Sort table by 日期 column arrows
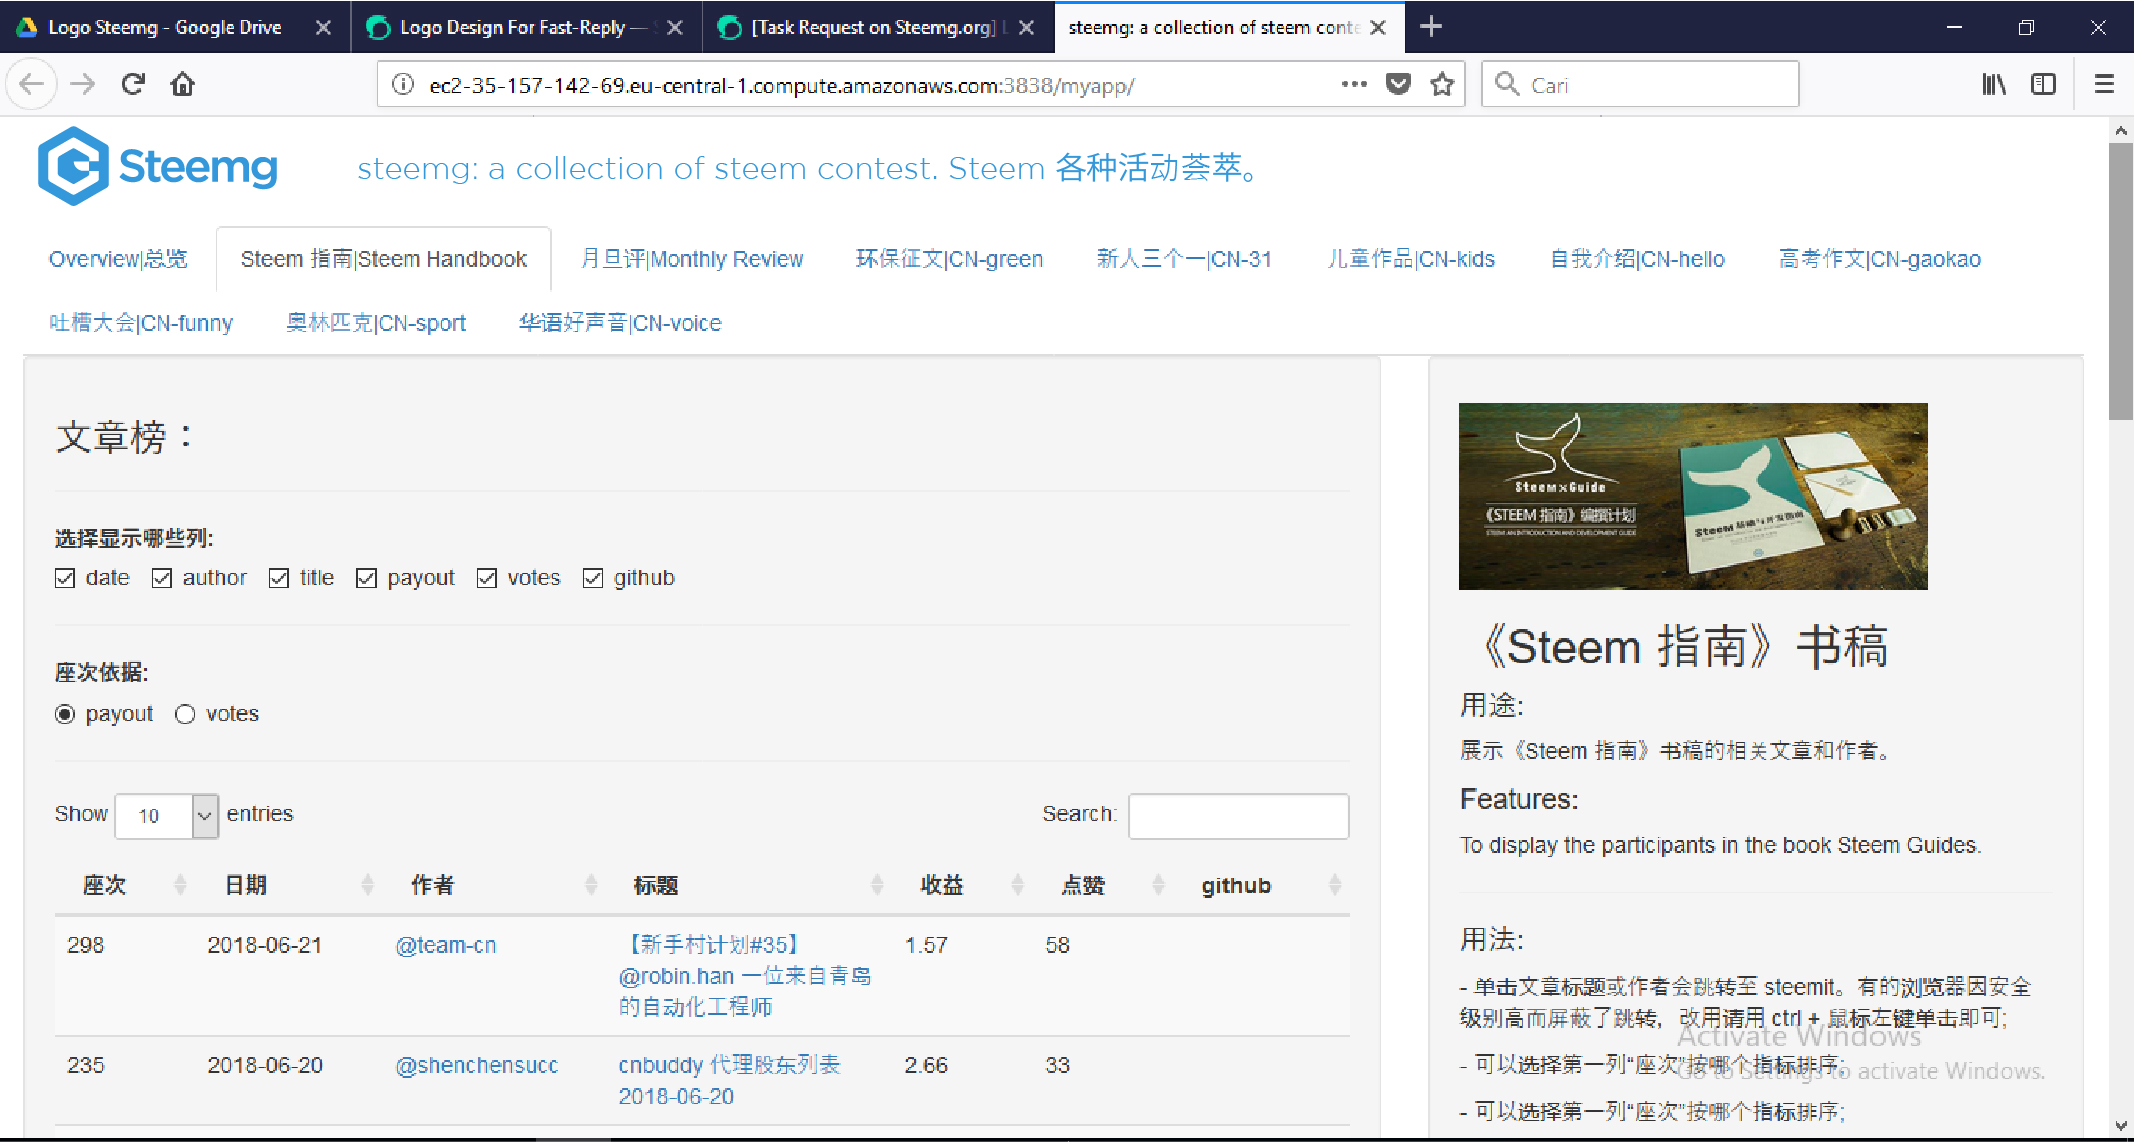 pos(367,885)
